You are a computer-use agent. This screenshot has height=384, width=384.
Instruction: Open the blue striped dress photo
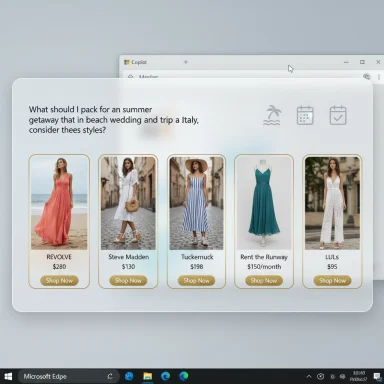tap(196, 203)
